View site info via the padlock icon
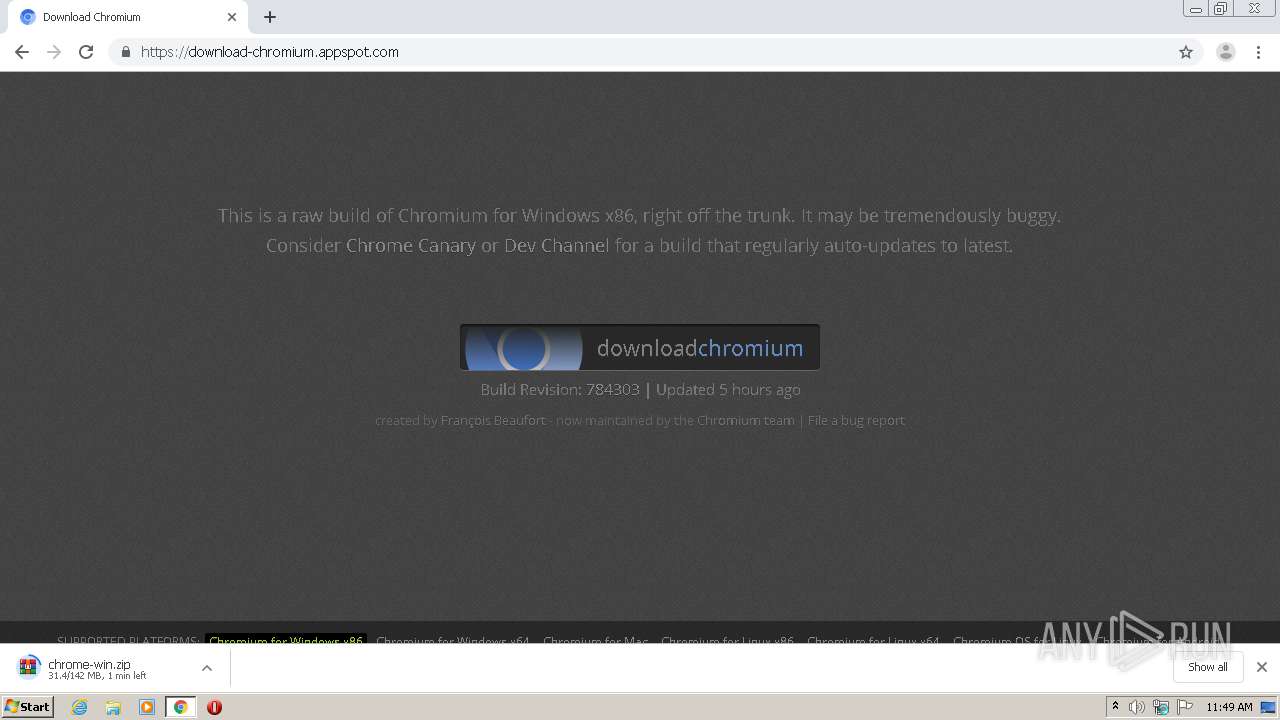The height and width of the screenshot is (720, 1280). [x=125, y=52]
